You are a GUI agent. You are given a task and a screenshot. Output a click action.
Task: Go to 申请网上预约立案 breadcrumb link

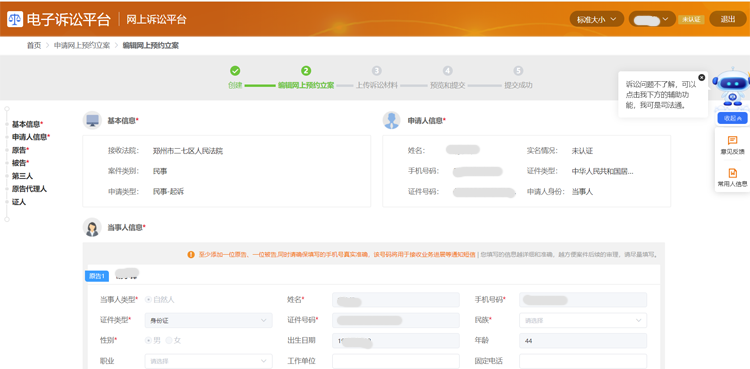82,45
